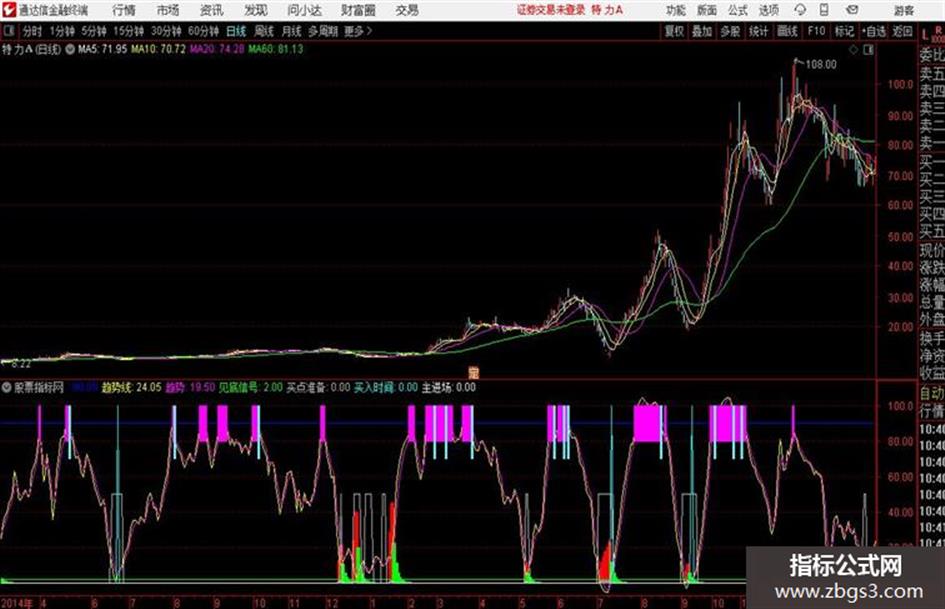Image resolution: width=945 pixels, height=609 pixels.
Task: Switch to the 分时 period tab
Action: [x=32, y=31]
